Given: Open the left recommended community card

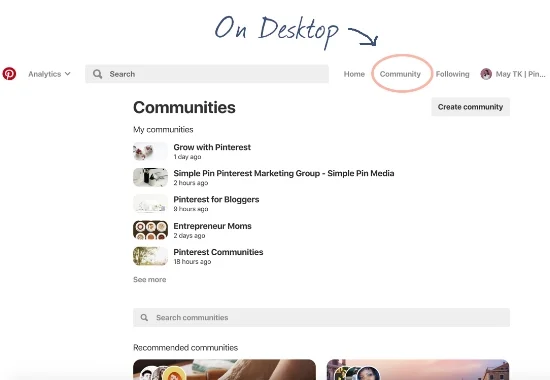Looking at the screenshot, I should 224,369.
